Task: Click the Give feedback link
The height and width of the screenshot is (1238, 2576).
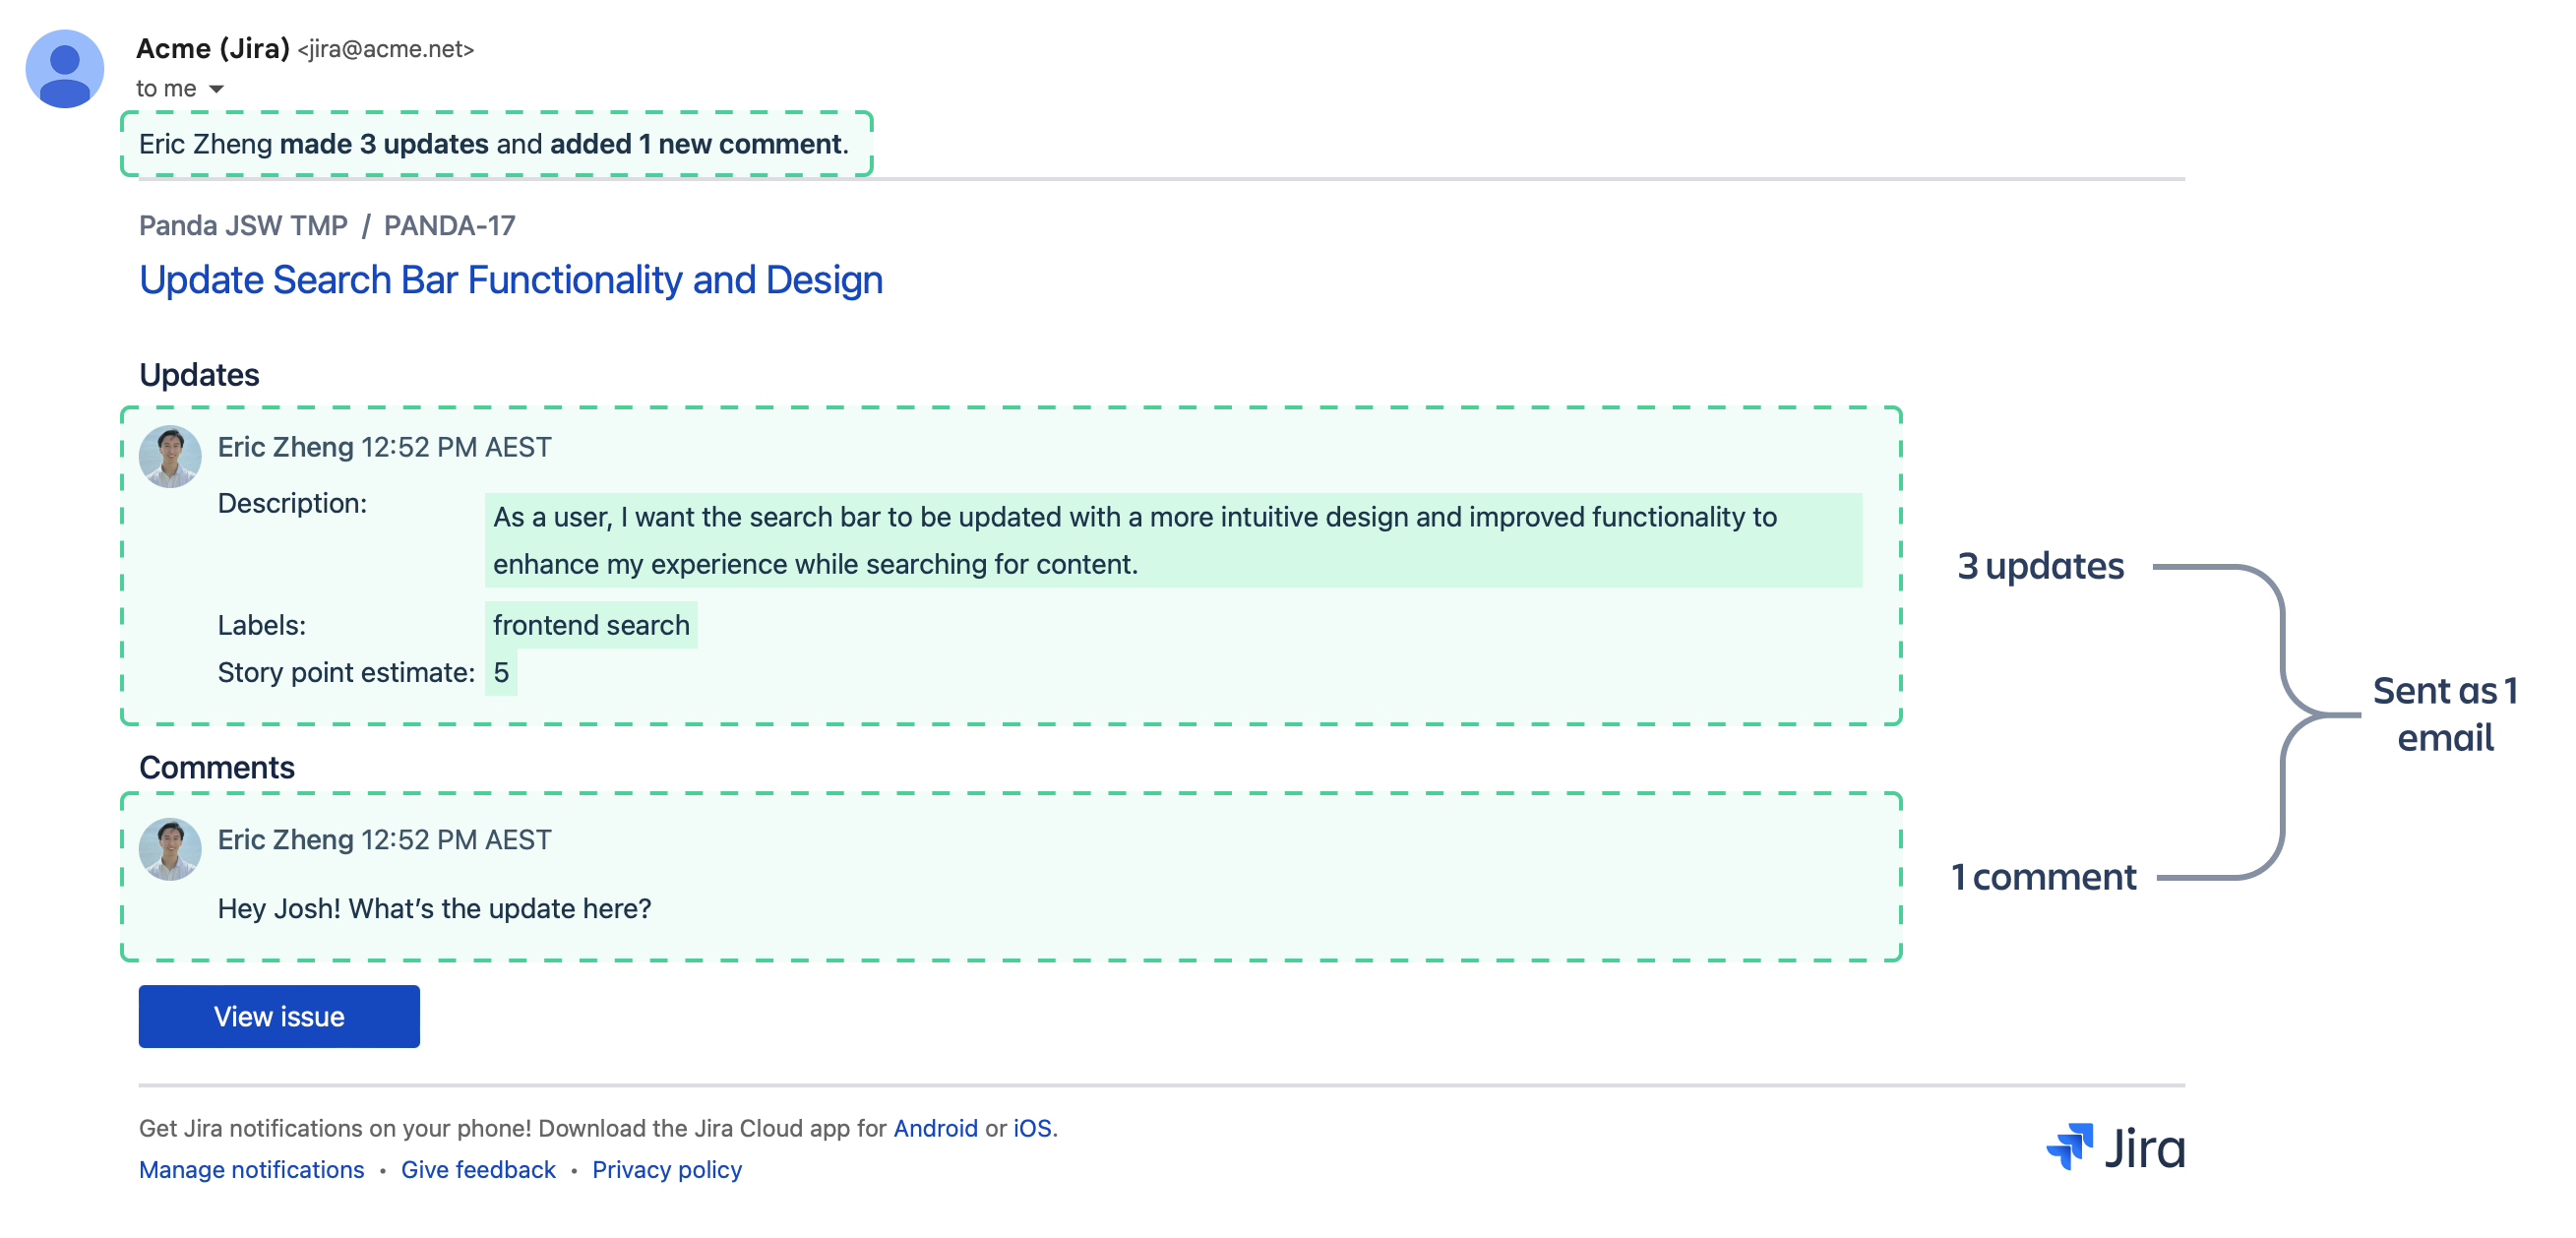Action: pos(477,1169)
